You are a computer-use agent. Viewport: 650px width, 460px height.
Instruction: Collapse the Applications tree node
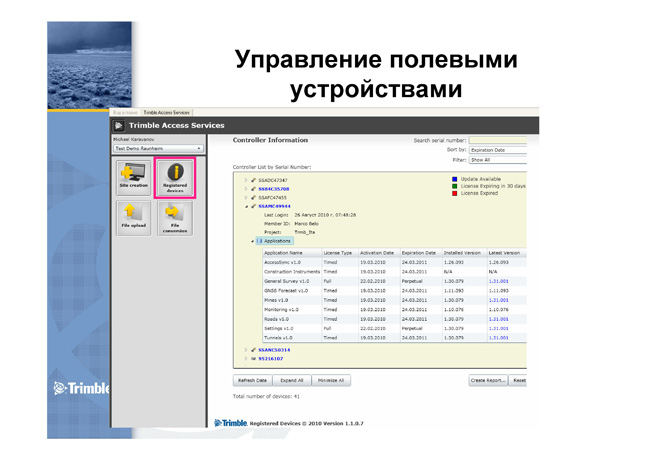[252, 241]
